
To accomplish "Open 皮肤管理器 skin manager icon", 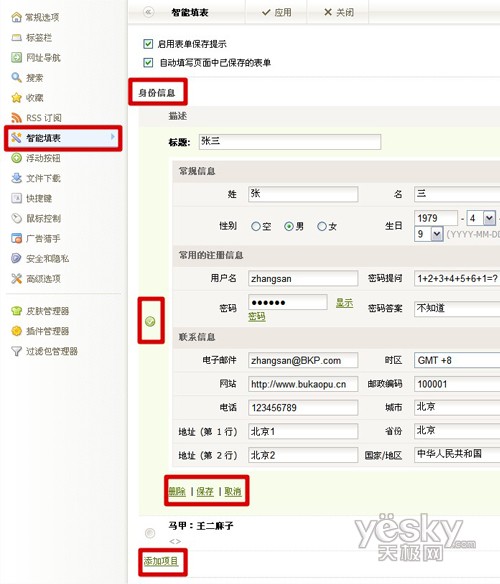I will click(16, 311).
